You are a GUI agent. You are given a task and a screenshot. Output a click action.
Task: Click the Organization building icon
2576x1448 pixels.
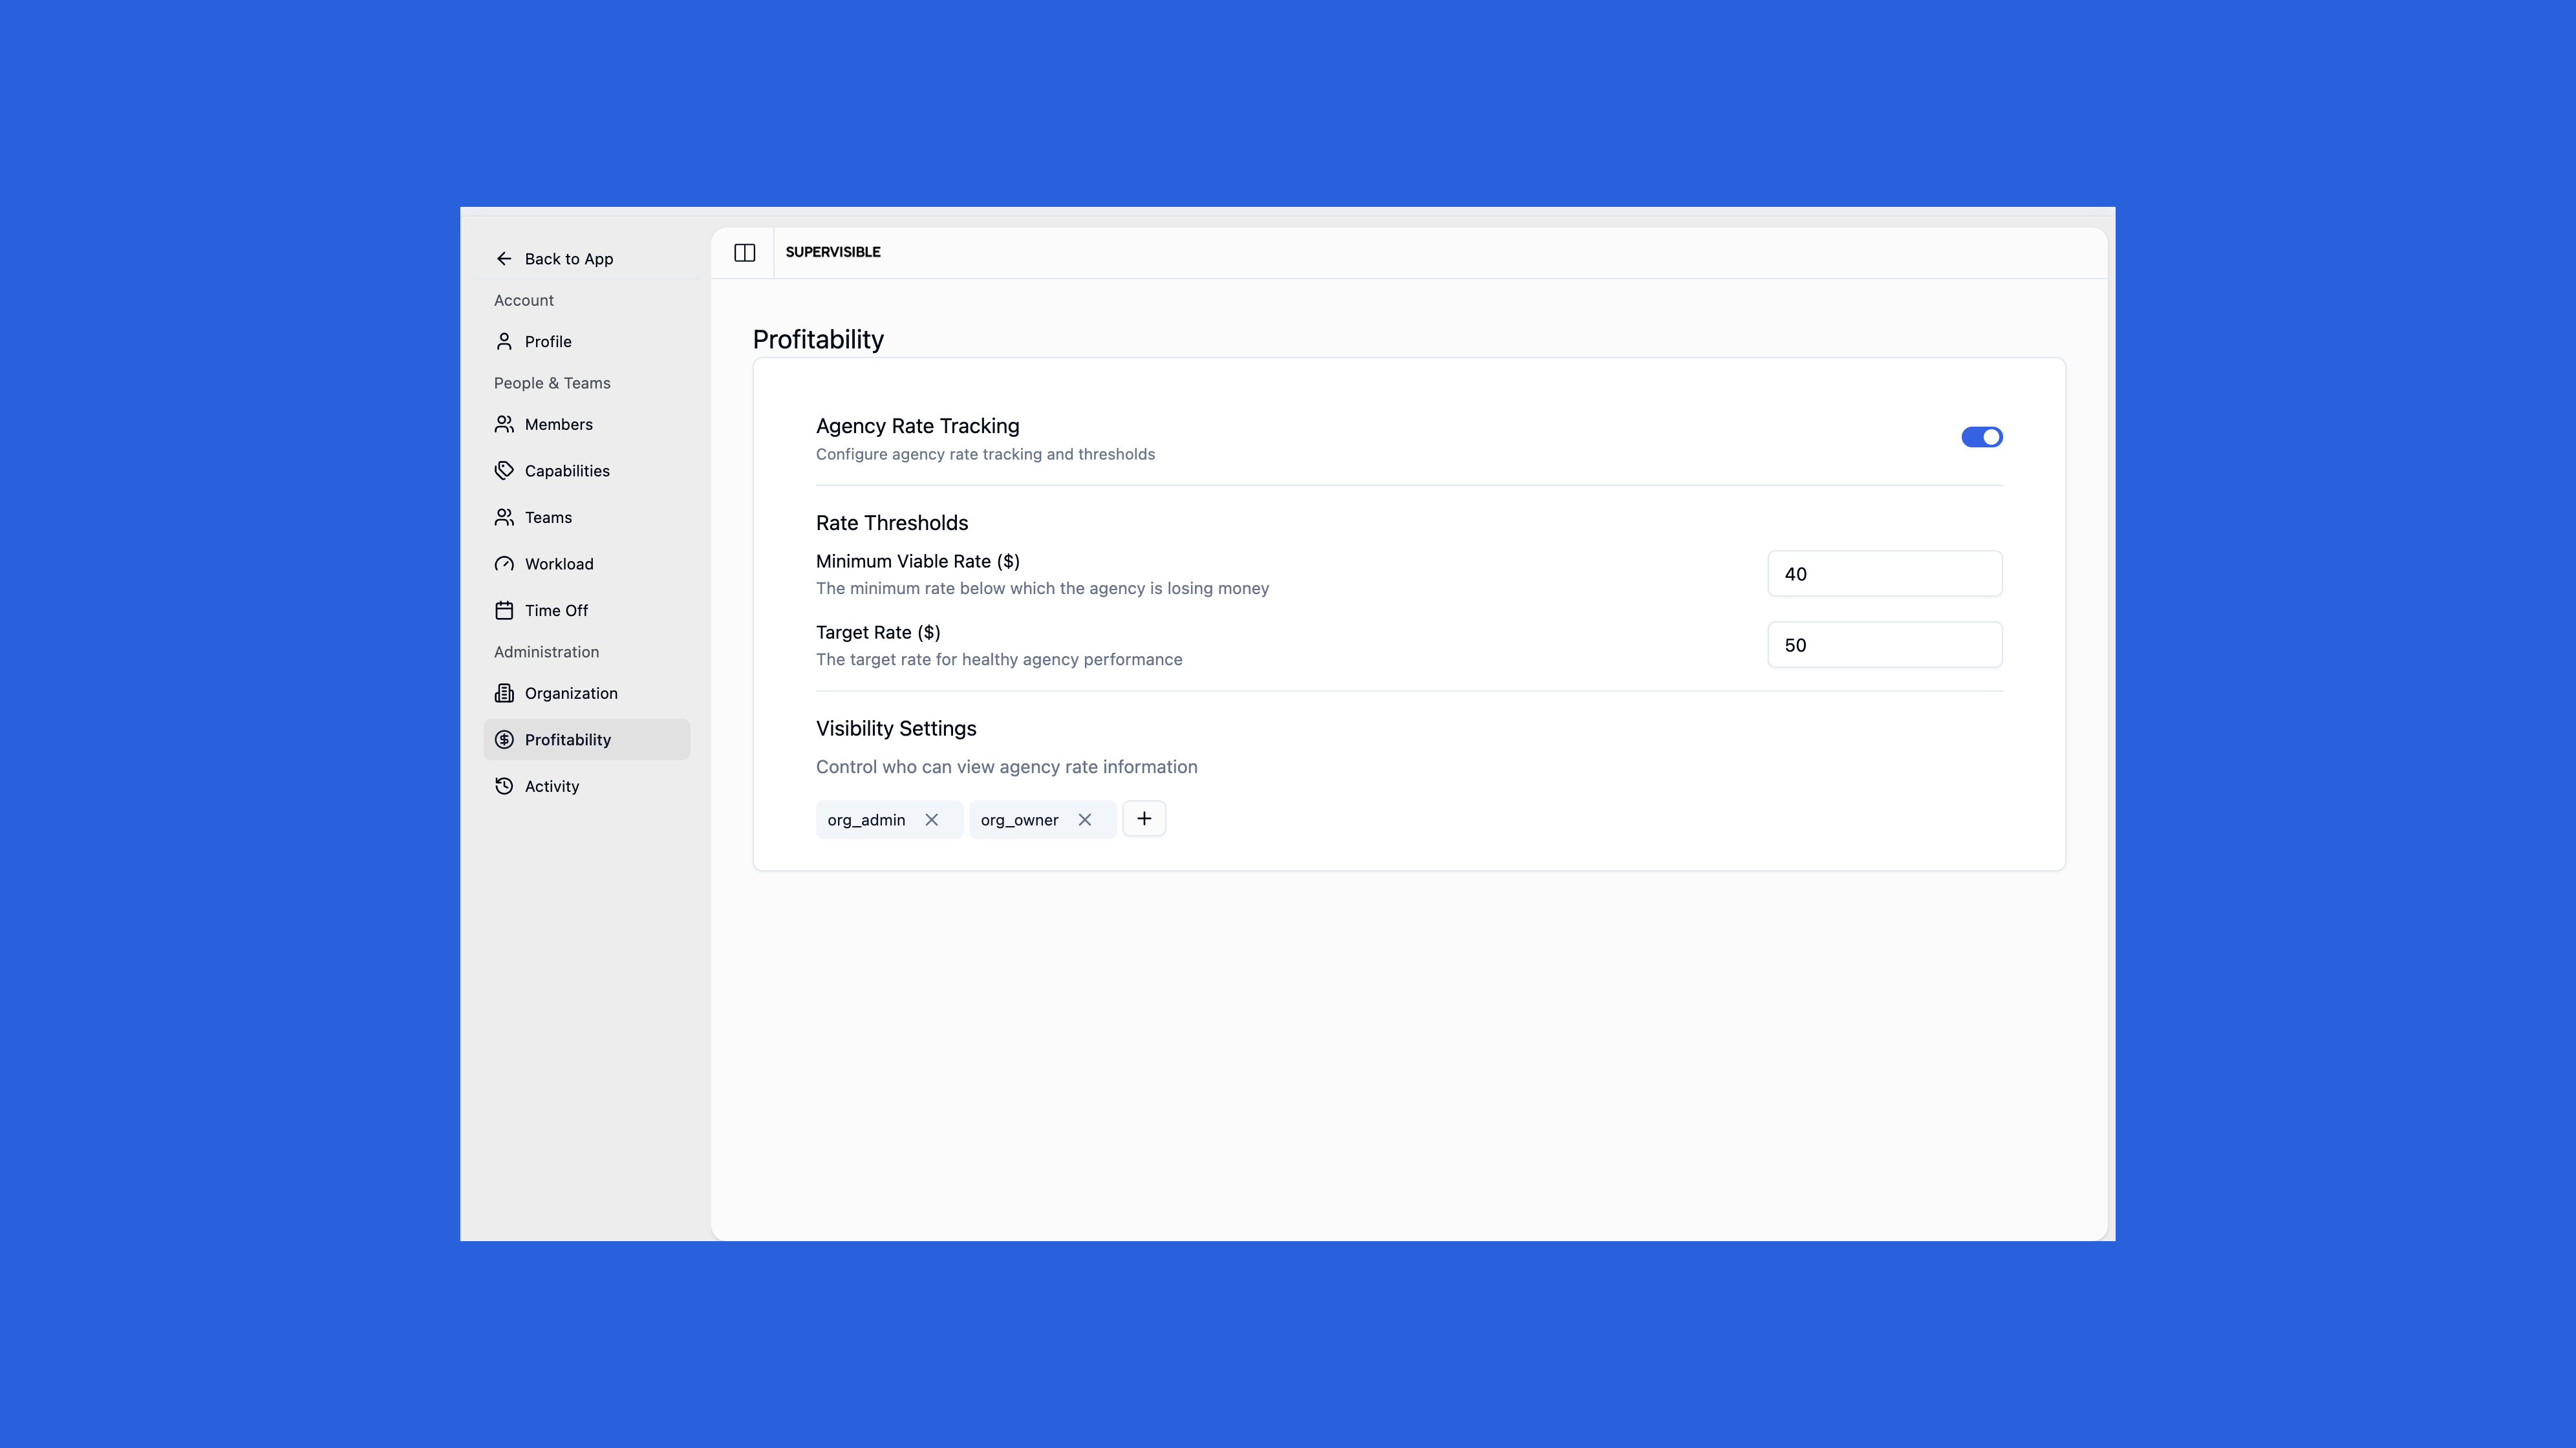(x=504, y=694)
